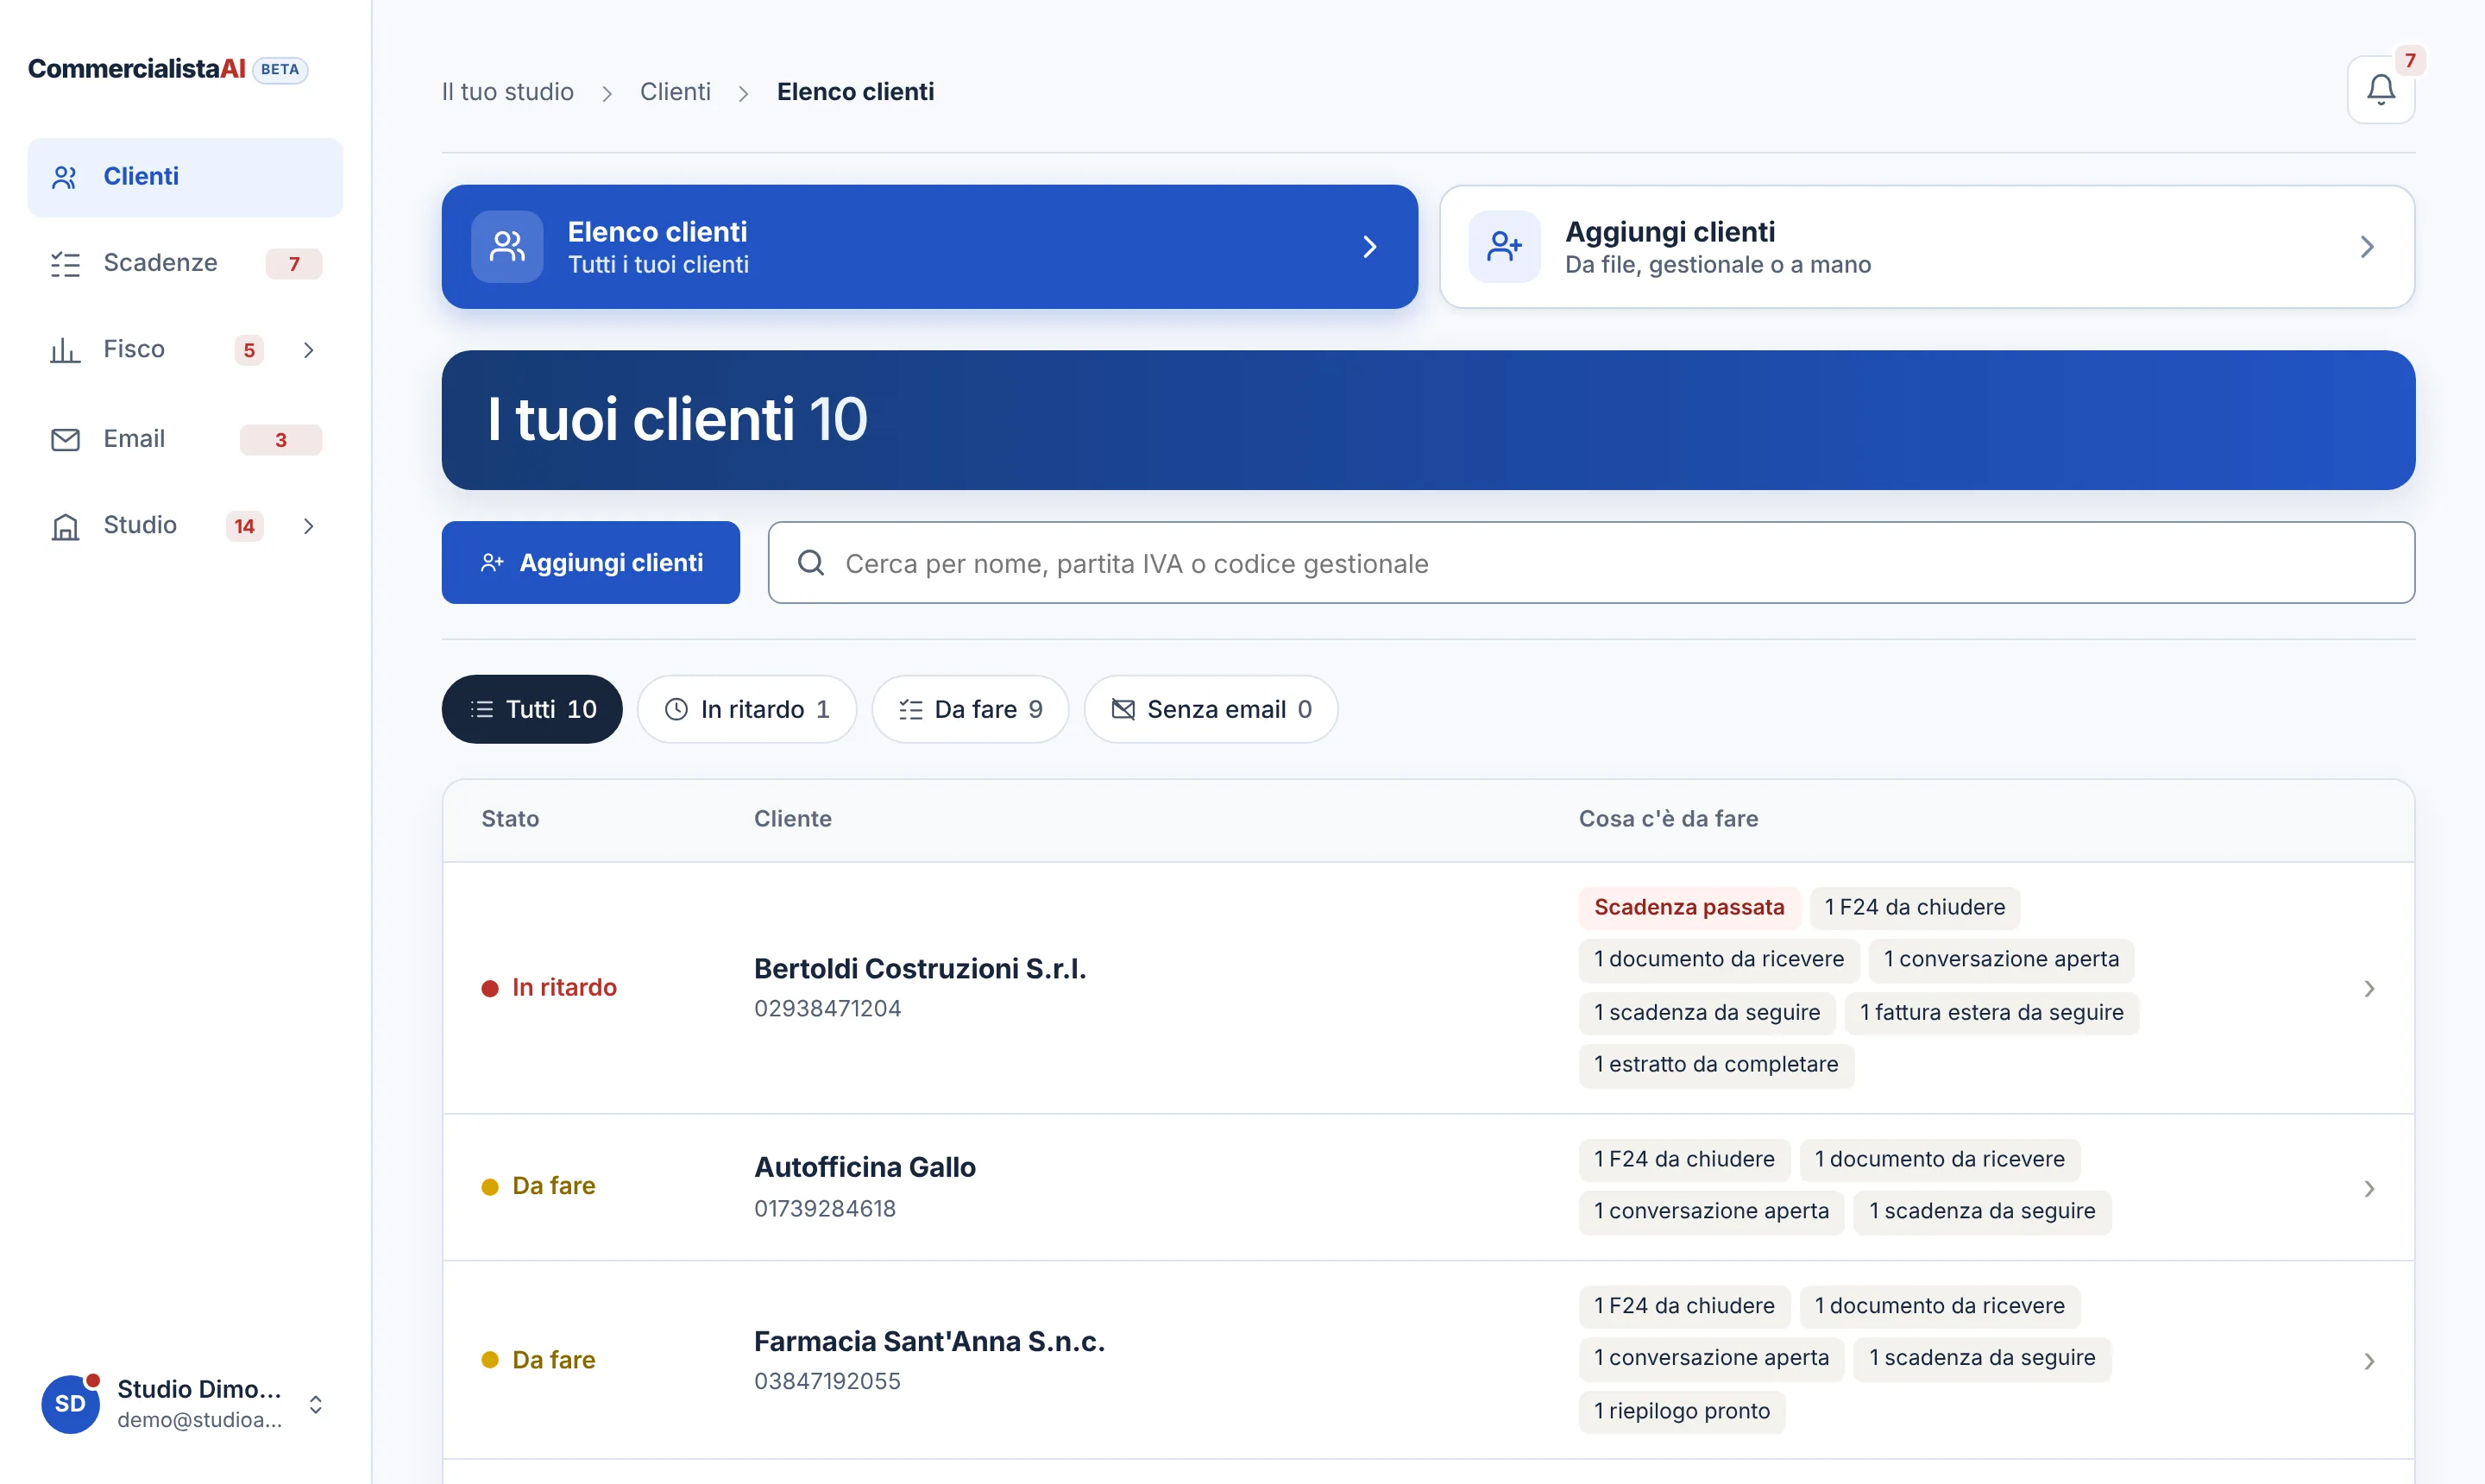Click the search magnifier icon
2485x1484 pixels.
pyautogui.click(x=811, y=563)
